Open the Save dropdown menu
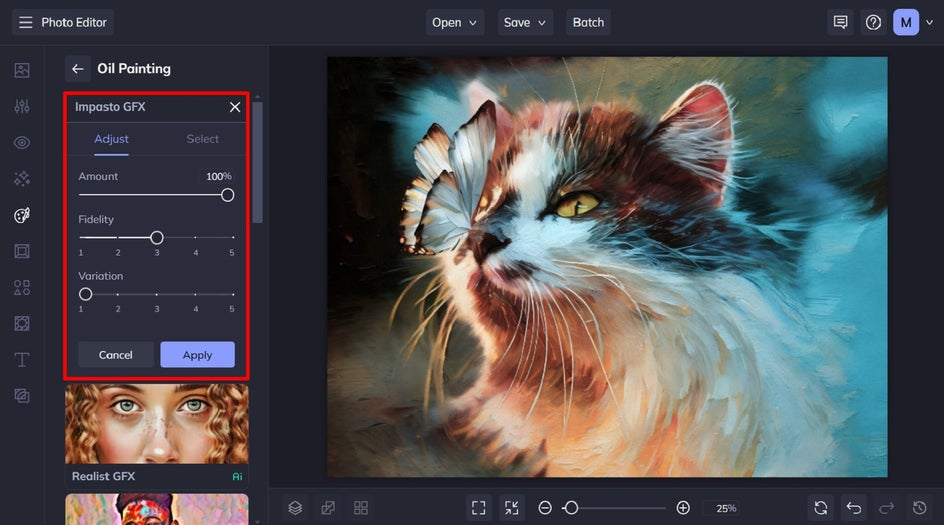The width and height of the screenshot is (944, 525). [x=525, y=22]
